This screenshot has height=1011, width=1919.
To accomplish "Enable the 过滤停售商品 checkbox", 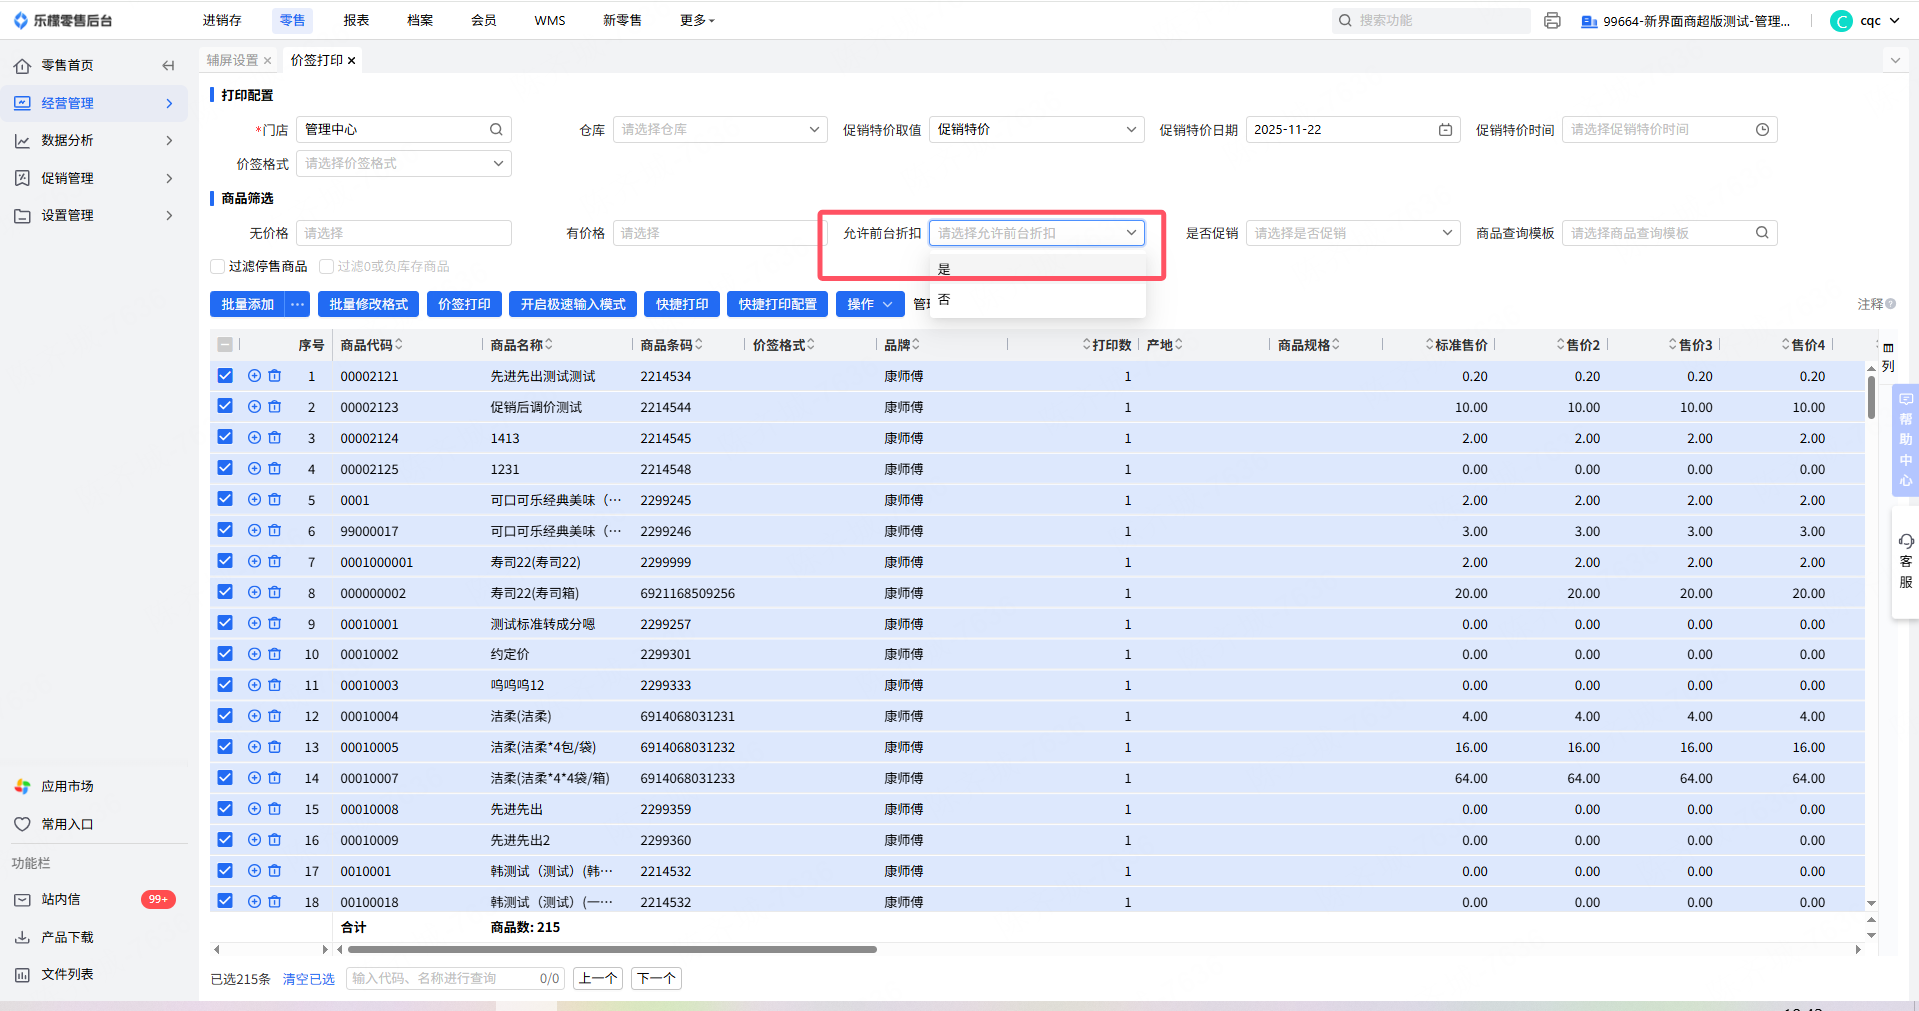I will [218, 266].
